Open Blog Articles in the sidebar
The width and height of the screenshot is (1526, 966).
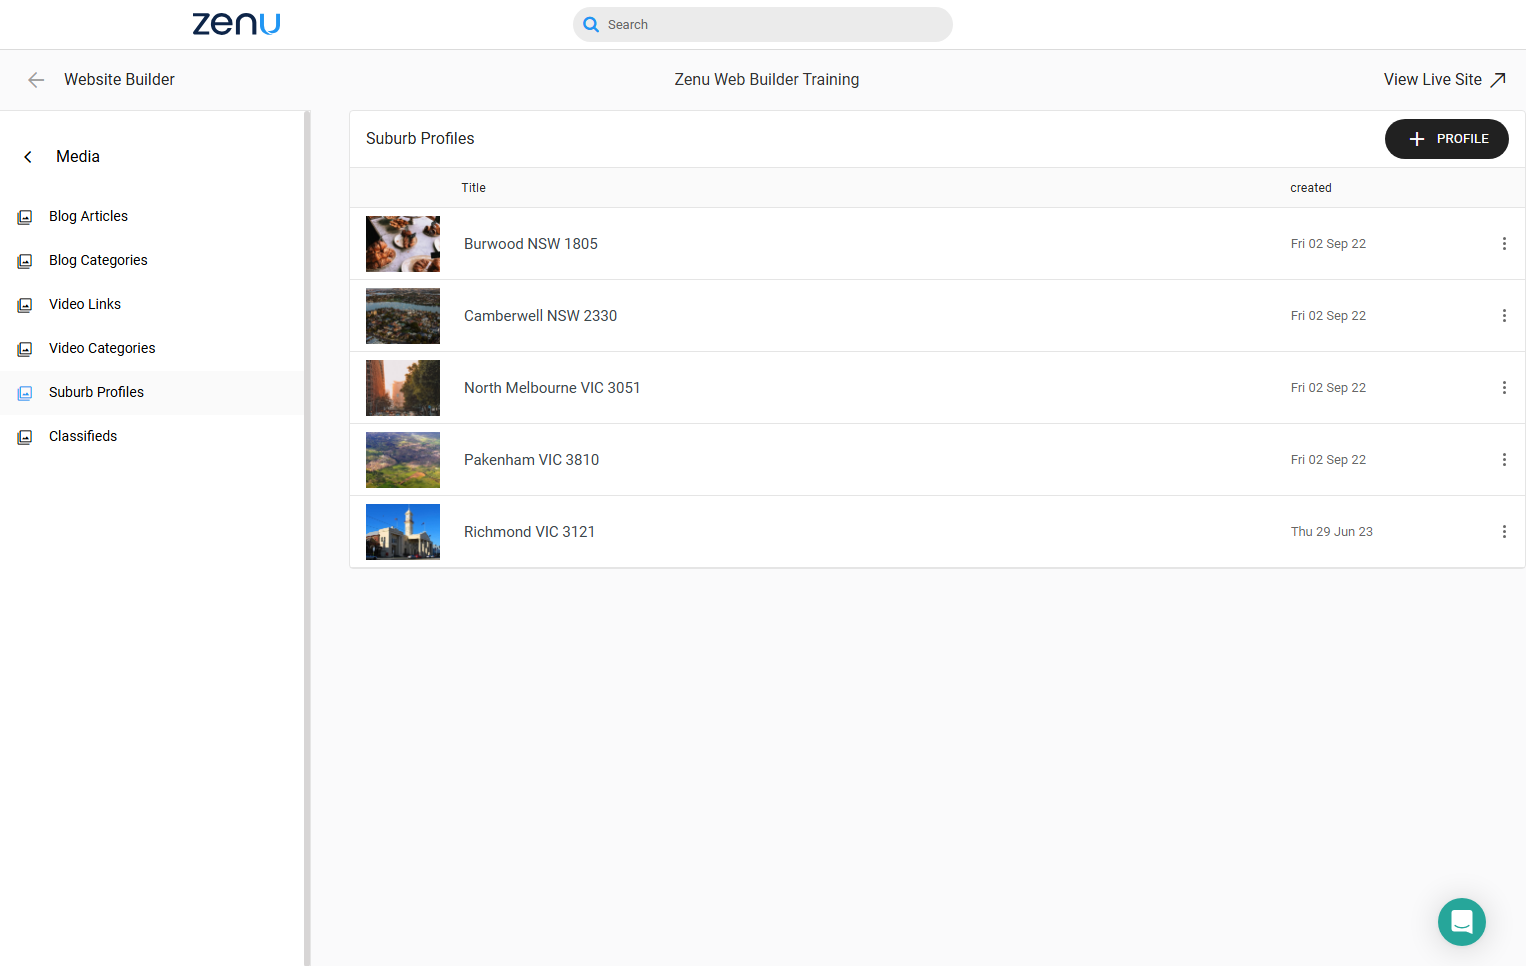click(152, 217)
